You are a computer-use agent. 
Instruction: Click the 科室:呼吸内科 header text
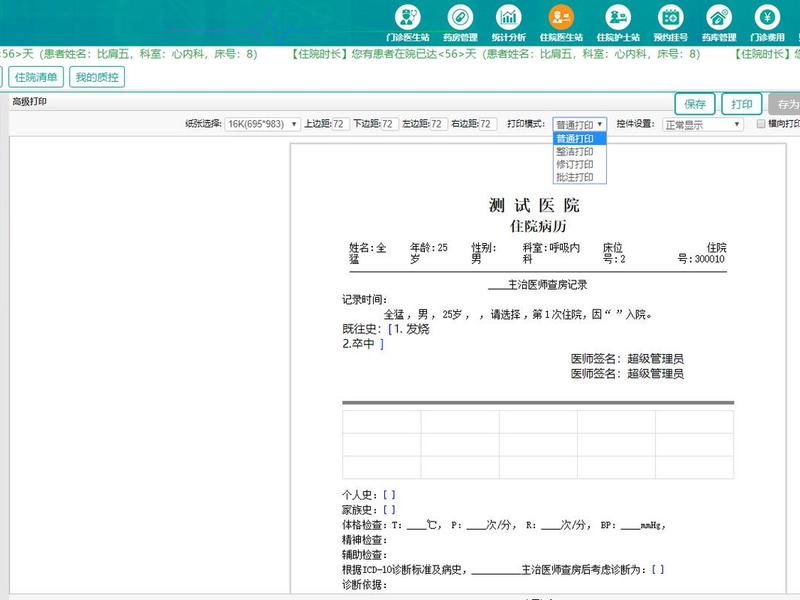pos(551,253)
